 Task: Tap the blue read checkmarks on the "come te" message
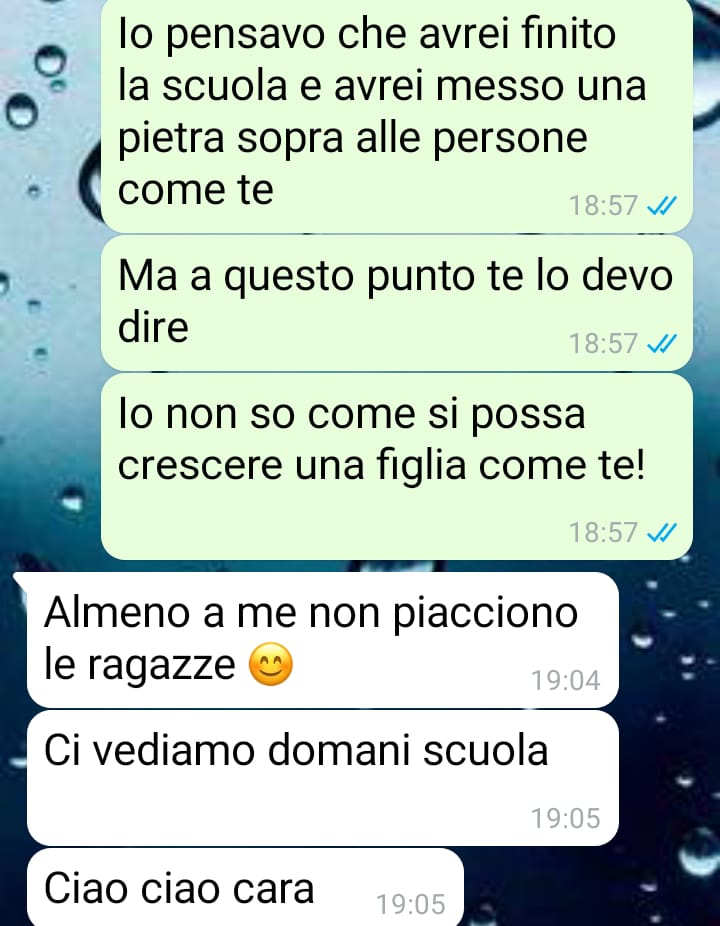point(662,206)
